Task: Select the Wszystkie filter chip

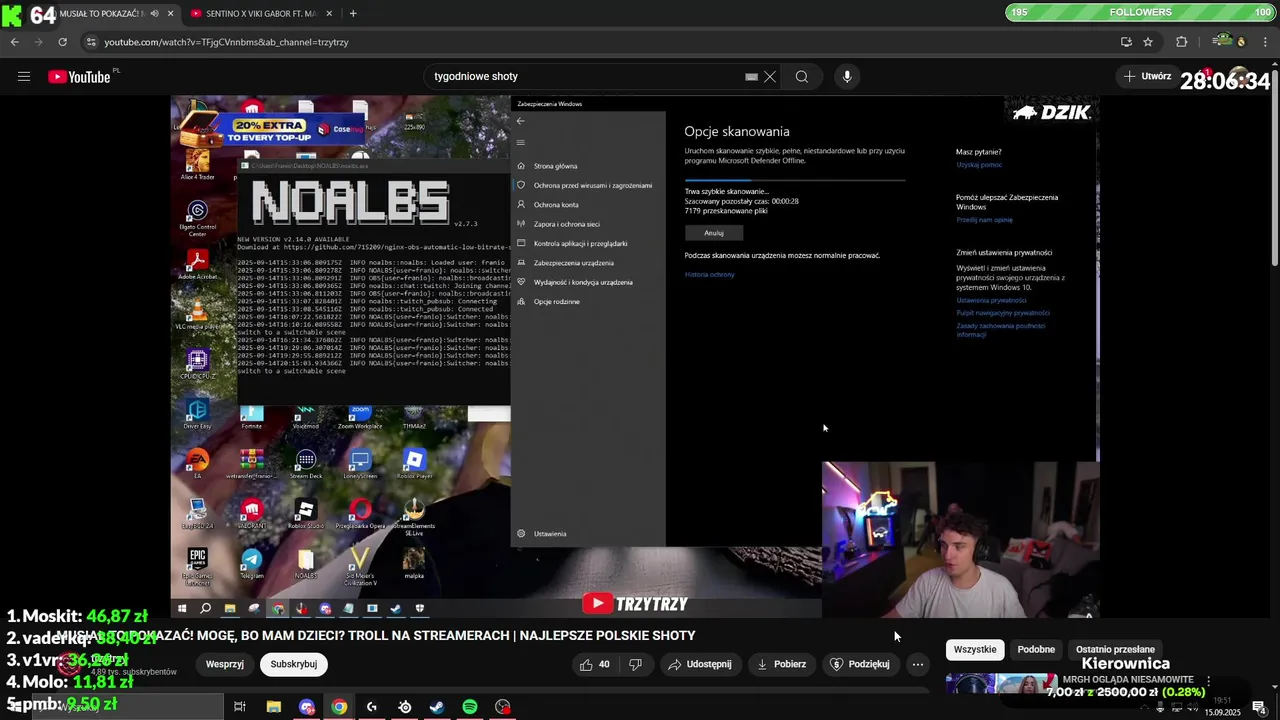Action: point(975,649)
